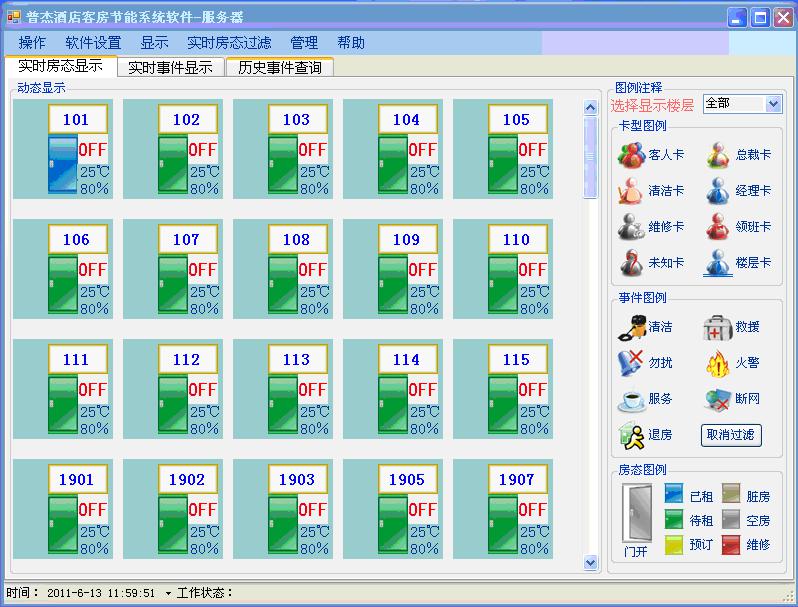Viewport: 798px width, 607px height.
Task: Expand the time dropdown arrow in status bar
Action: 168,593
